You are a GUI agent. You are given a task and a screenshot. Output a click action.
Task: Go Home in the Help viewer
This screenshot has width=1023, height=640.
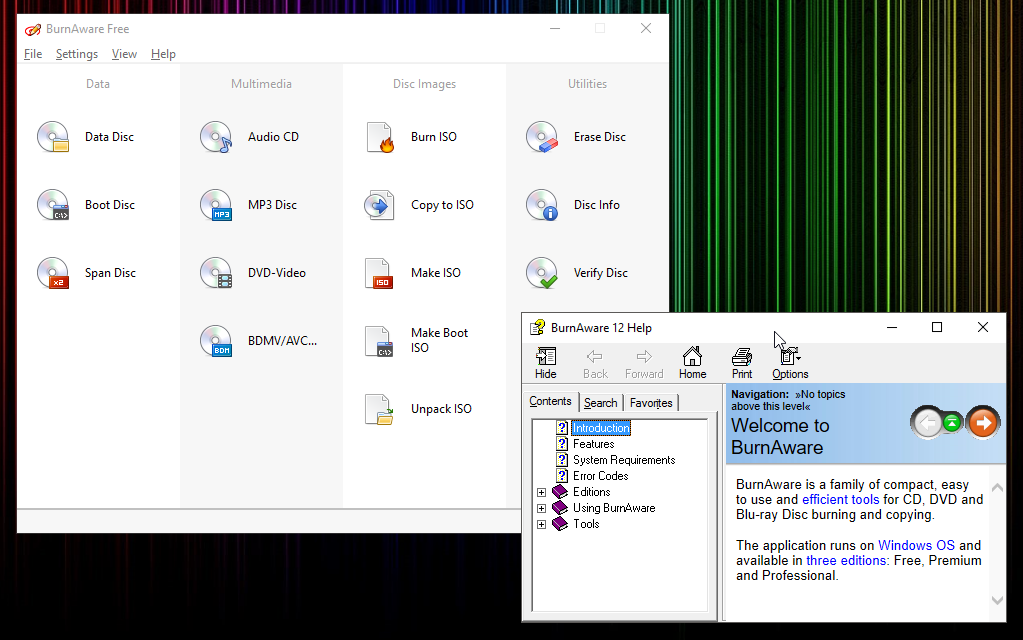692,363
